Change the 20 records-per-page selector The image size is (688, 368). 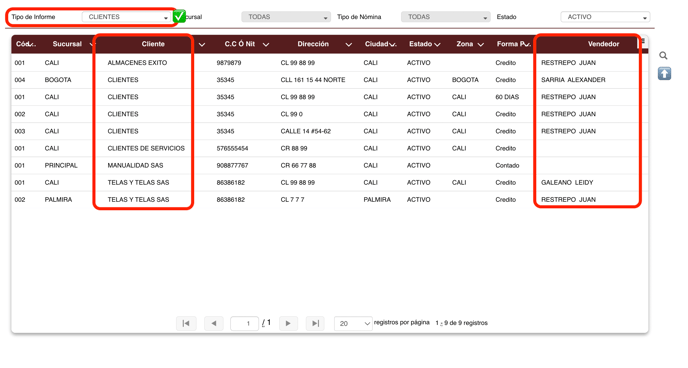(353, 323)
